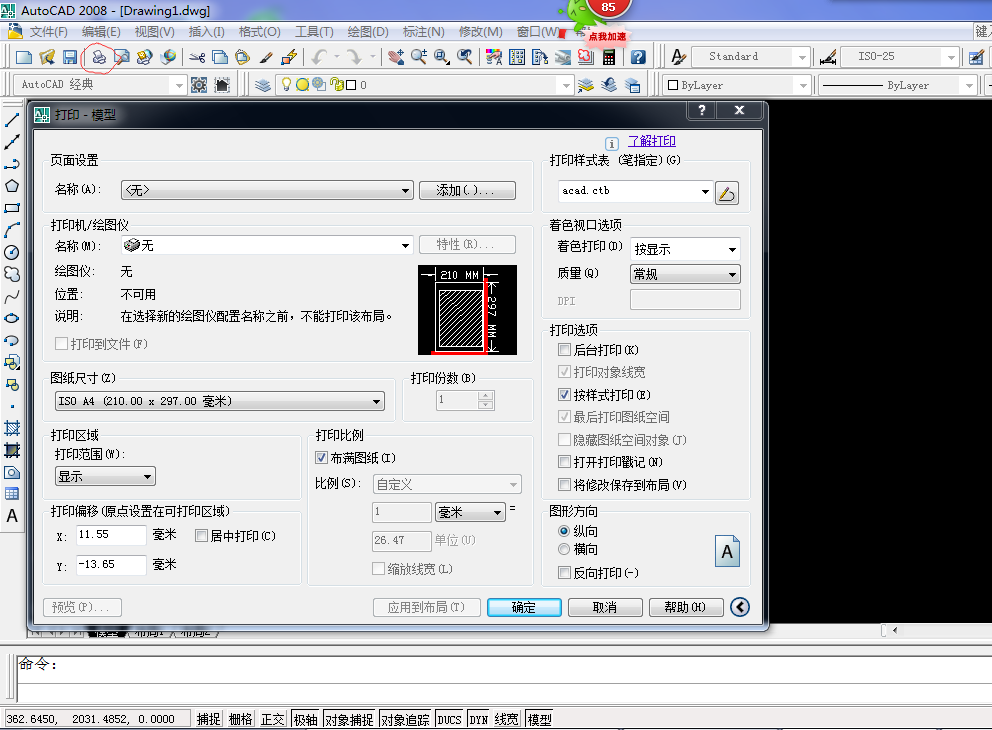Click the 取消 button

point(605,607)
